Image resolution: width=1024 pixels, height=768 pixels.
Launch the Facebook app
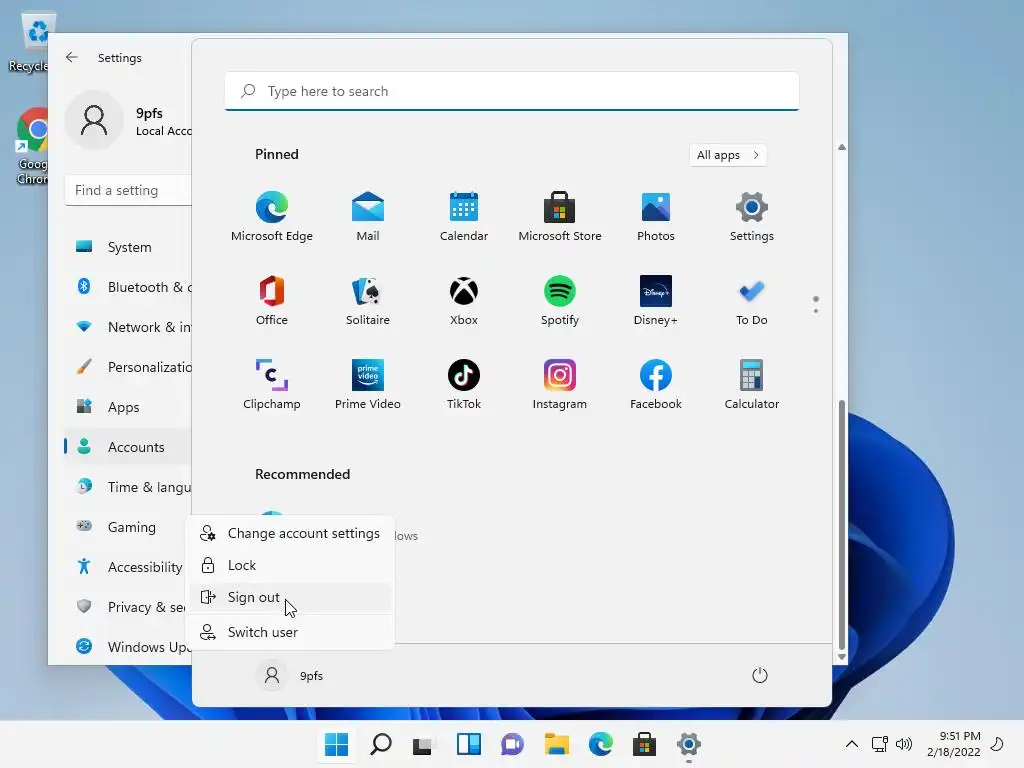click(656, 384)
